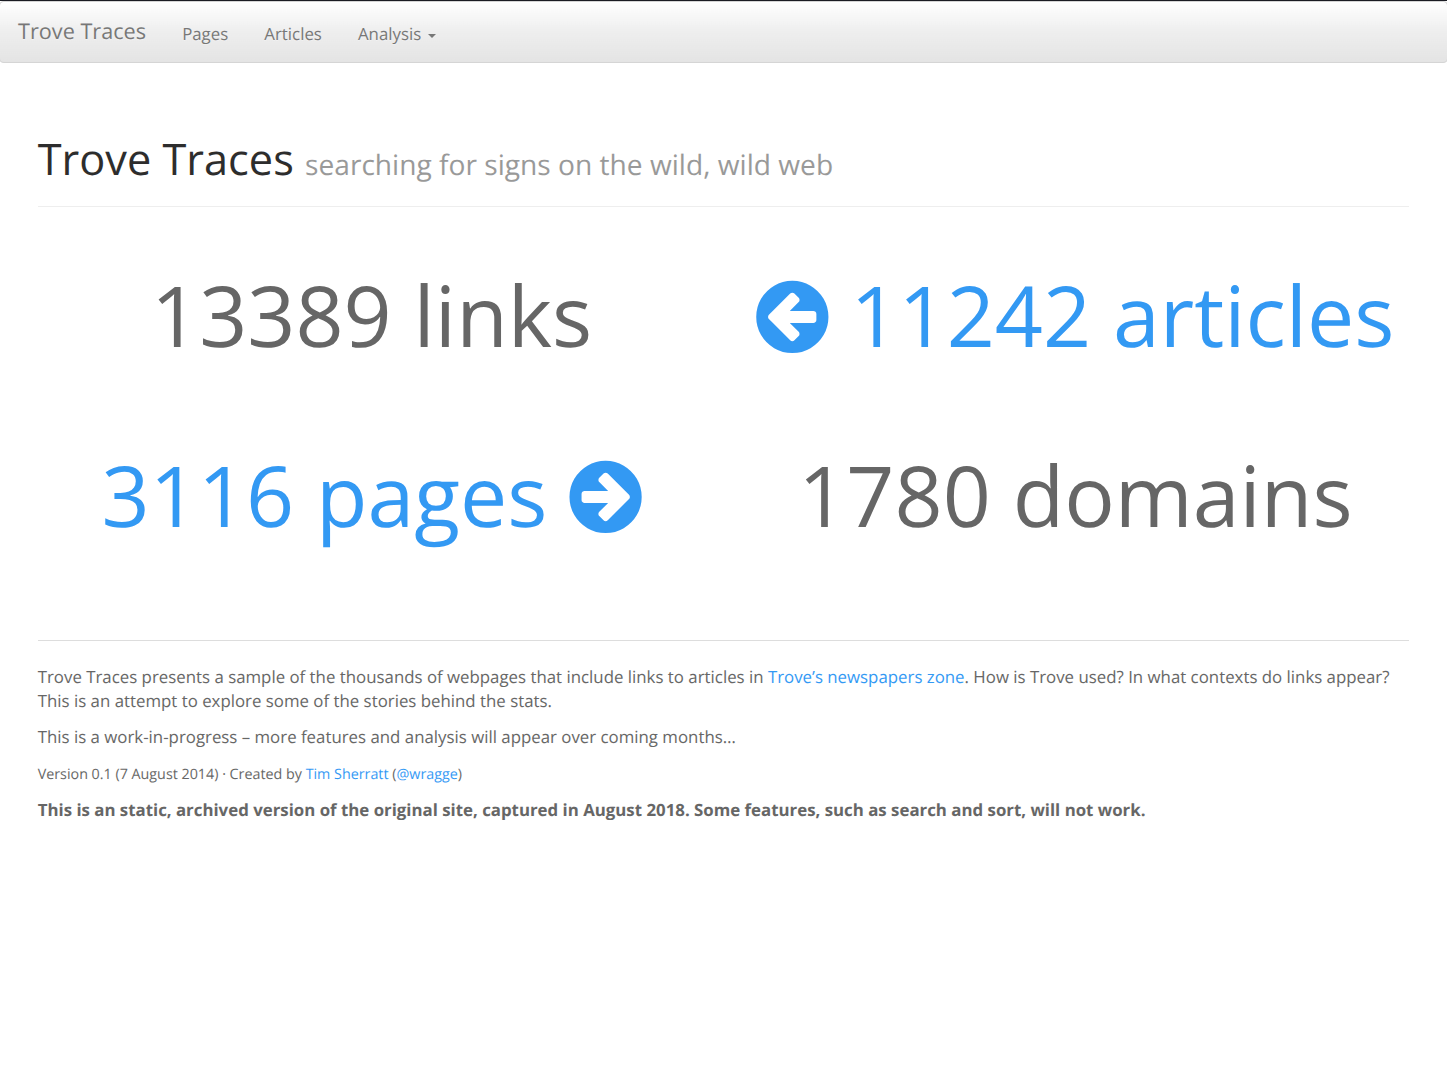Open the Trove Traces brand link in navbar
The height and width of the screenshot is (1085, 1447).
82,32
